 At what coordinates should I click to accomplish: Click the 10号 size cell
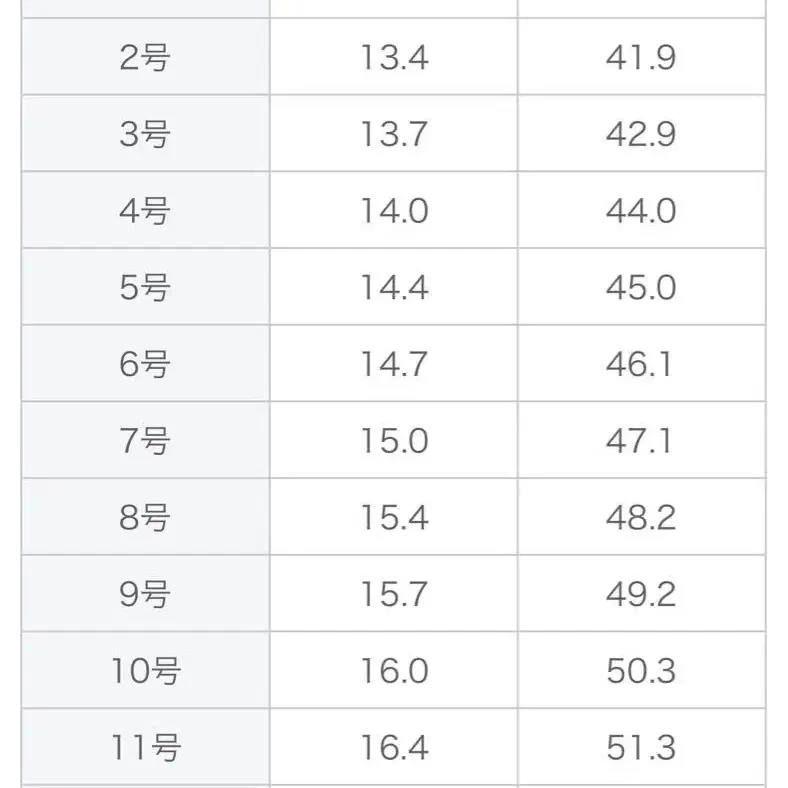pyautogui.click(x=145, y=671)
